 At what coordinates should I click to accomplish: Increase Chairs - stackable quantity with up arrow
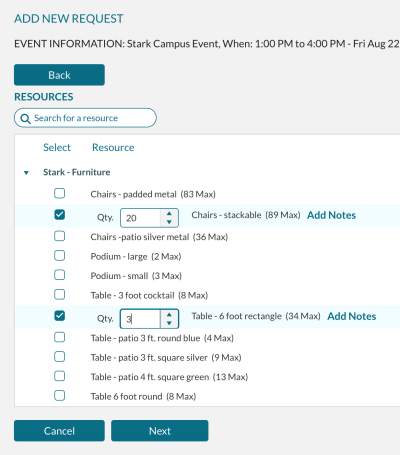169,214
